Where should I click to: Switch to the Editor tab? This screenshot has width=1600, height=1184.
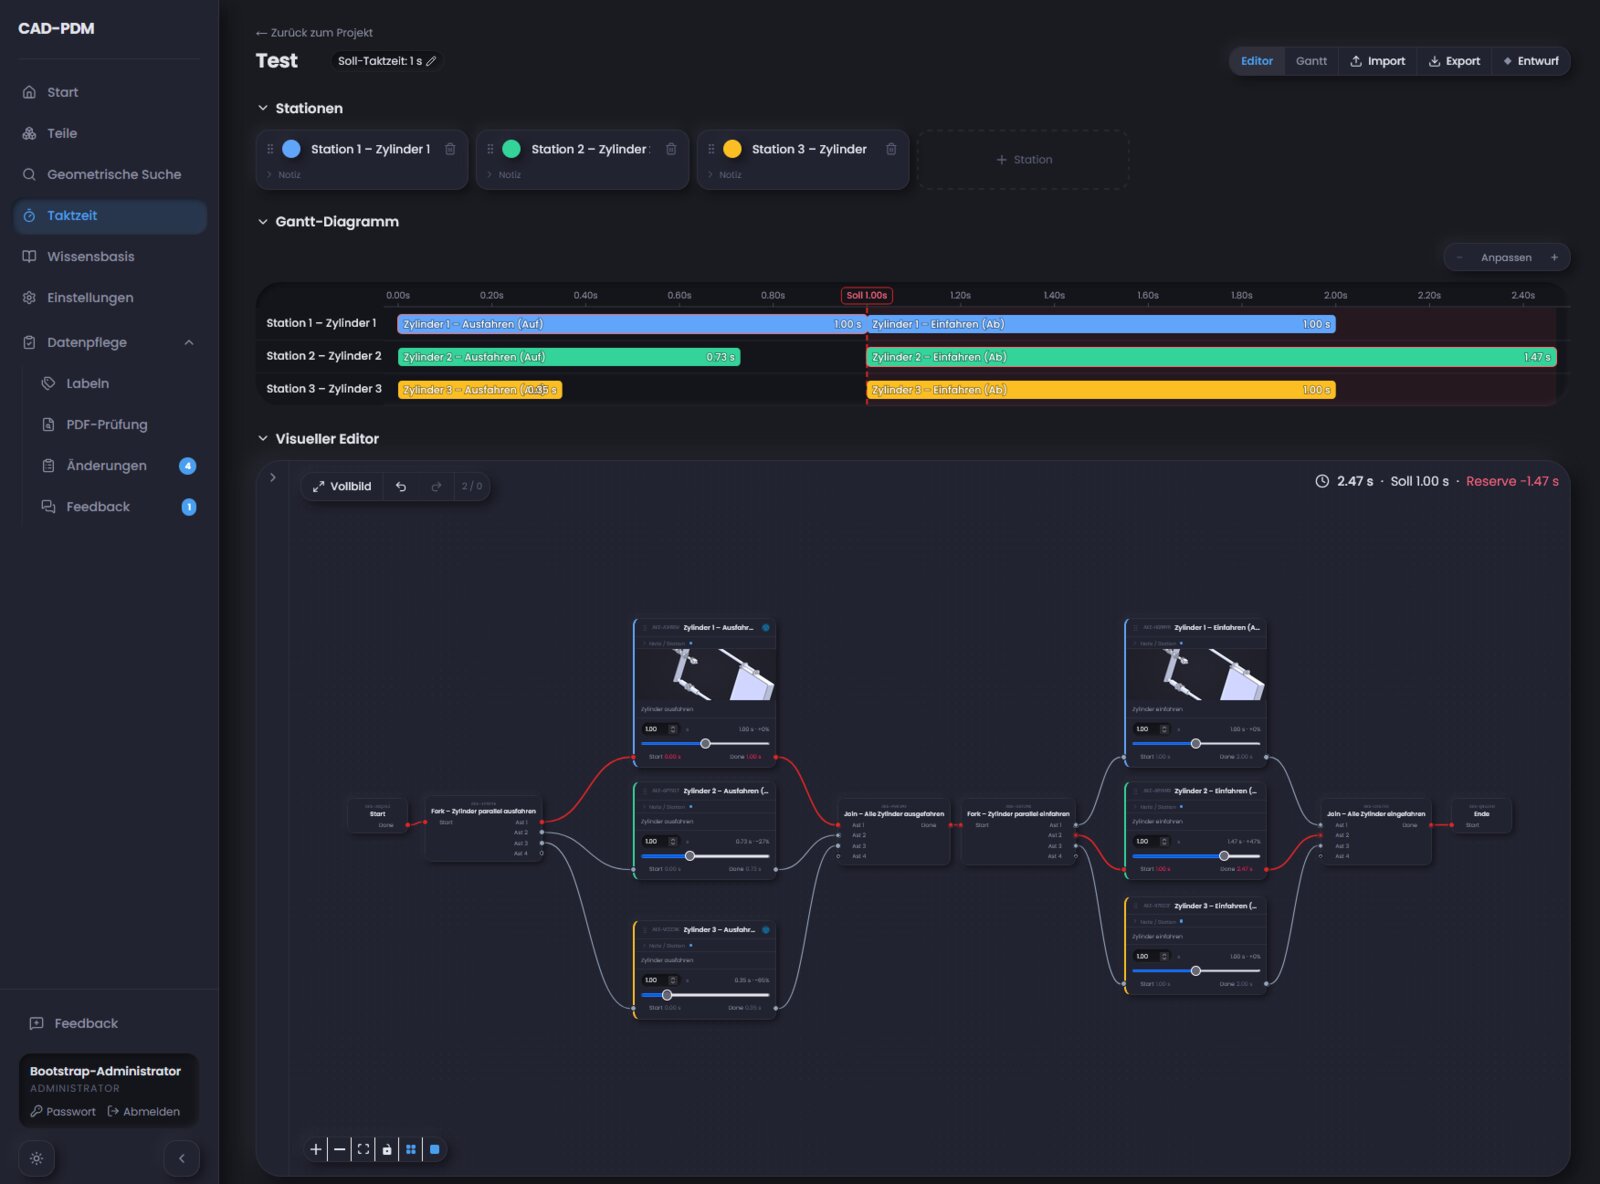(x=1256, y=61)
